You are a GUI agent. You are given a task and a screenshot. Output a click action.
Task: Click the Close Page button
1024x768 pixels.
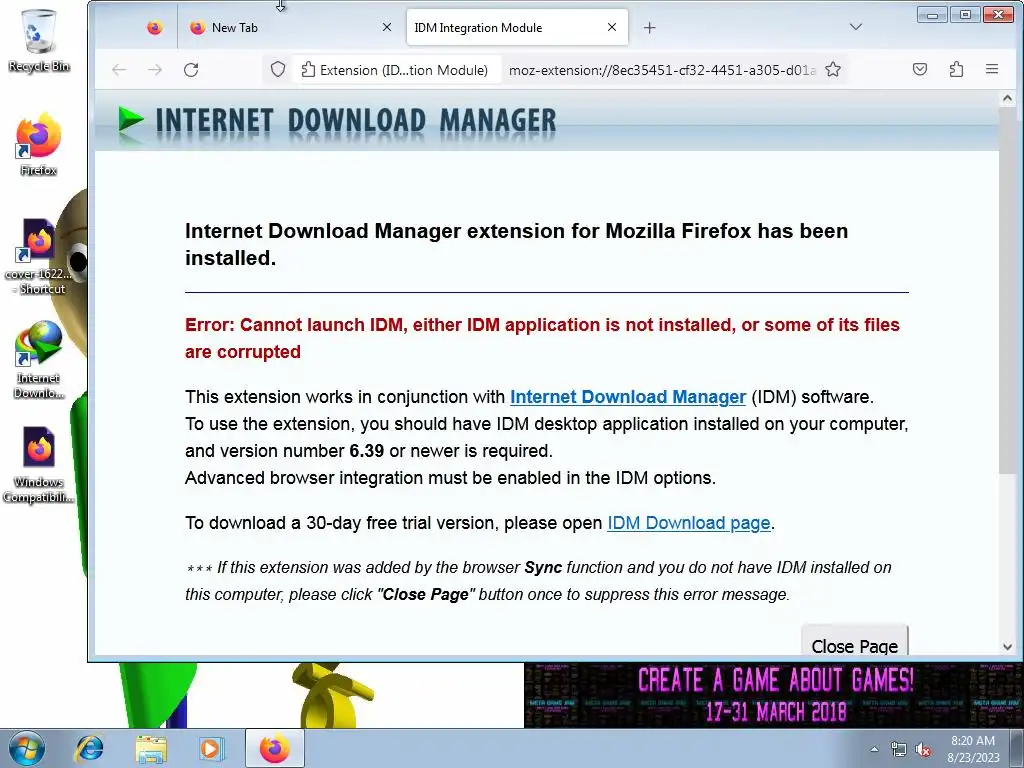[x=854, y=641]
